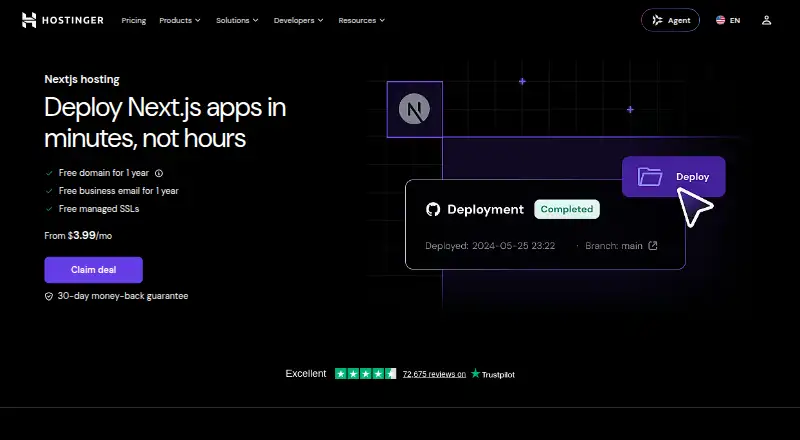Click the Deploy folder icon
This screenshot has height=440, width=800.
(x=649, y=177)
